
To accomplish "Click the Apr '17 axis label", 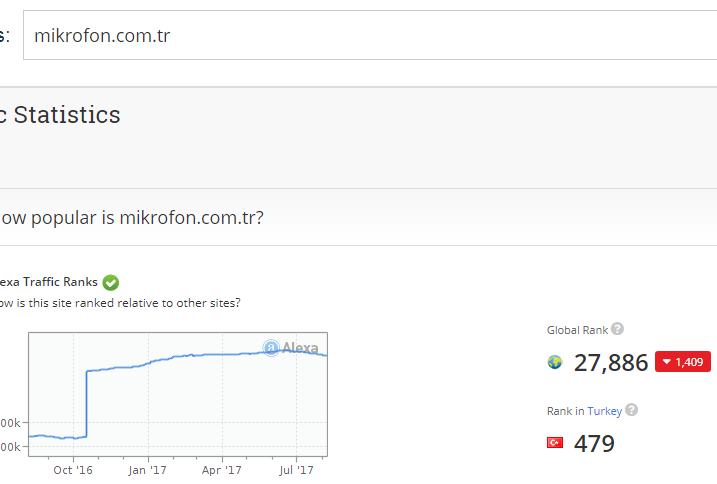I will pyautogui.click(x=222, y=470).
